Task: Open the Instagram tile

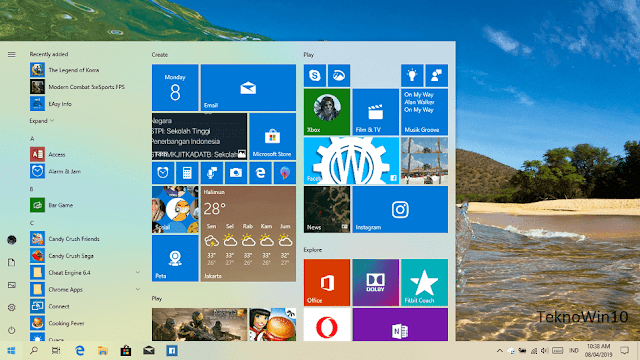Action: coord(400,210)
